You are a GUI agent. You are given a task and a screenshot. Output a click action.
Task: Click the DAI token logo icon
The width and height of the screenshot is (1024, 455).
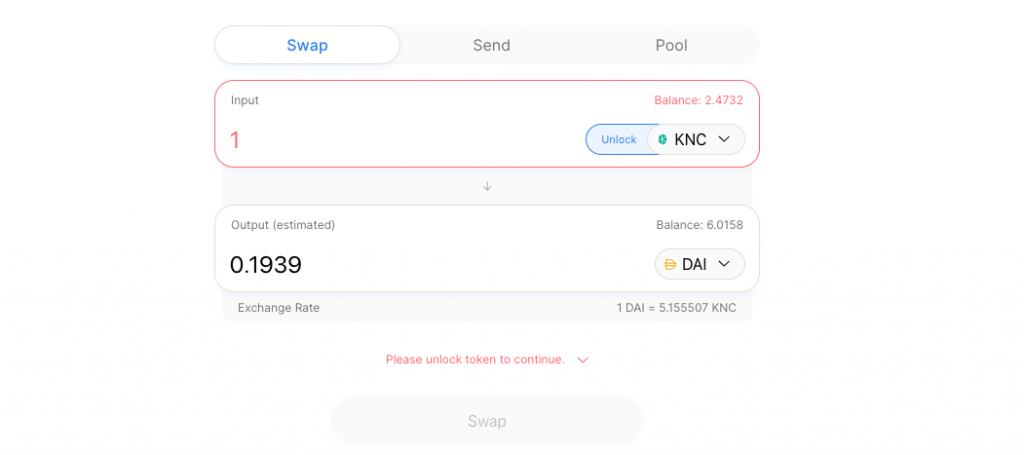(x=670, y=265)
